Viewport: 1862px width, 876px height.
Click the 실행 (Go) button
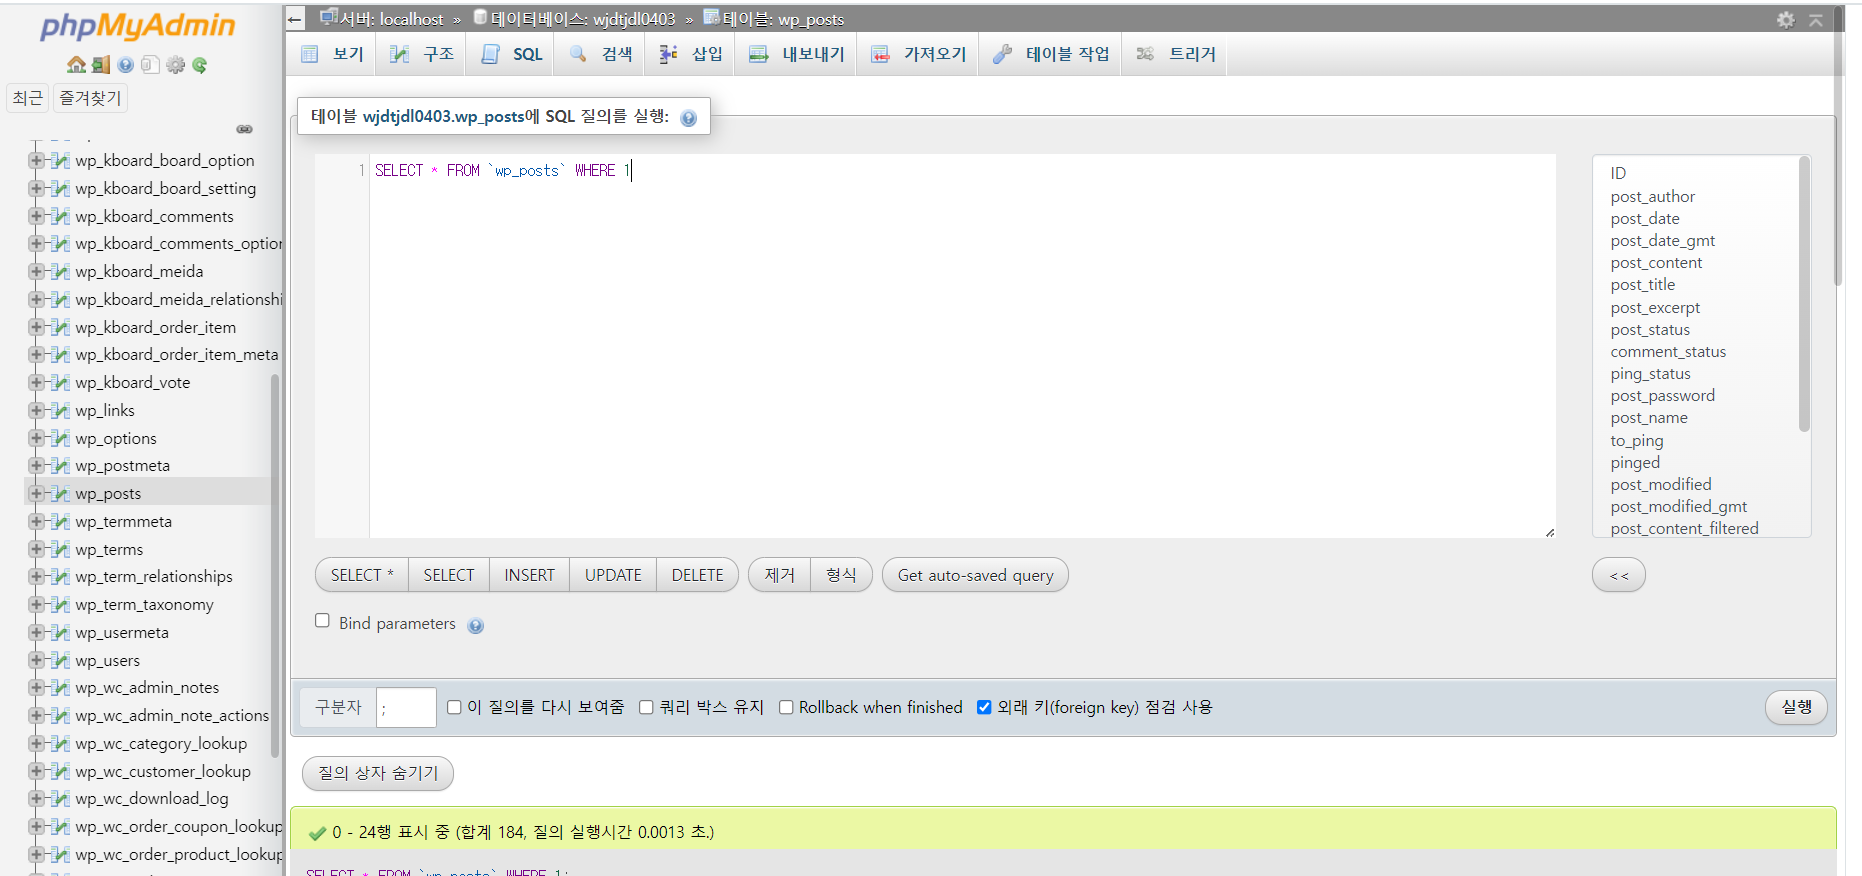click(x=1796, y=707)
